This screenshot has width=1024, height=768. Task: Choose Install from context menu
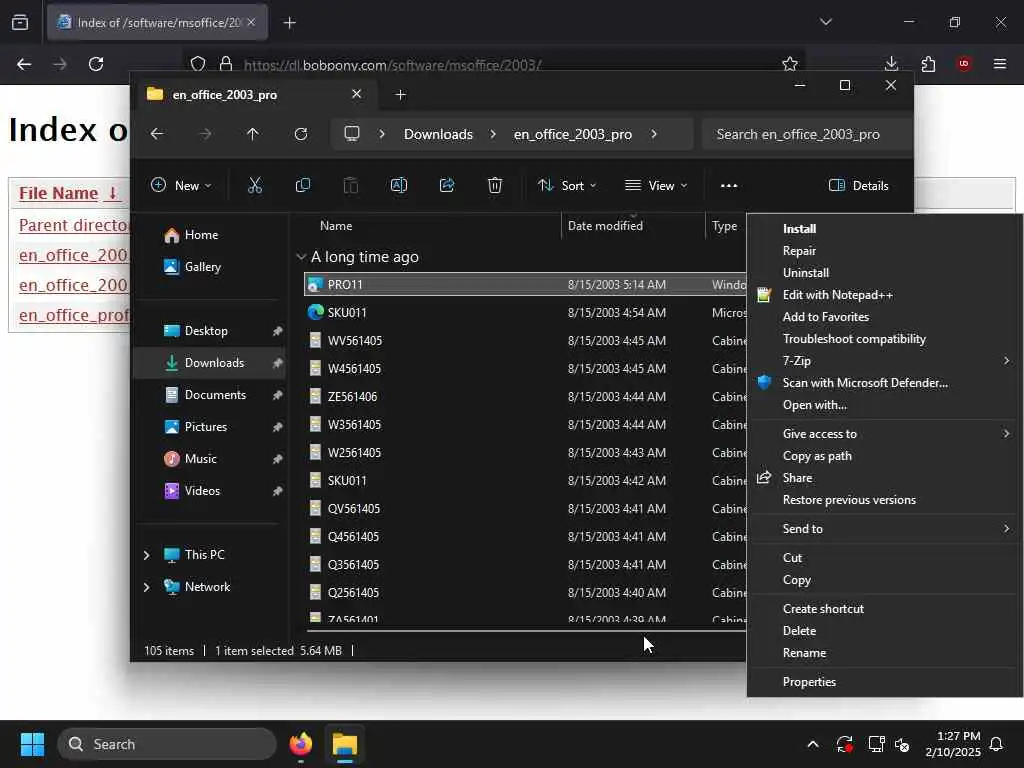coord(799,229)
